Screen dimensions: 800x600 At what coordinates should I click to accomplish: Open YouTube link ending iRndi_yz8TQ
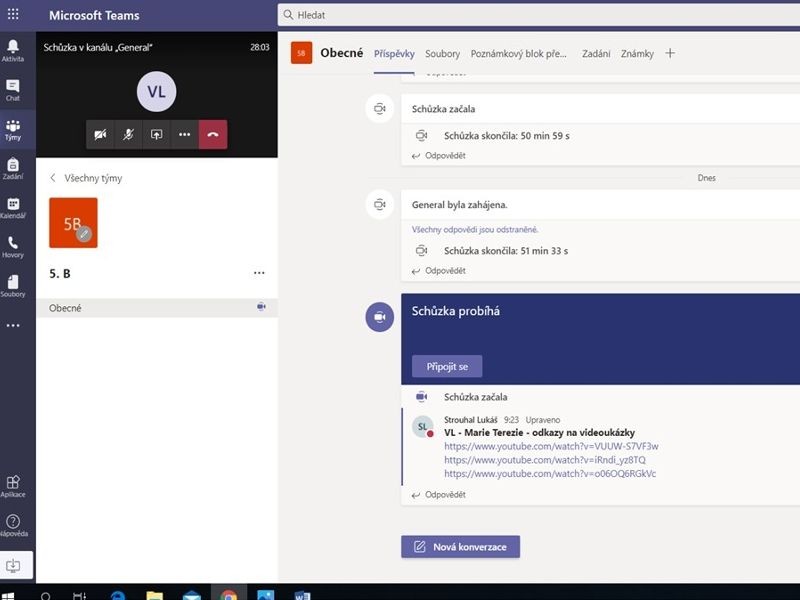545,460
